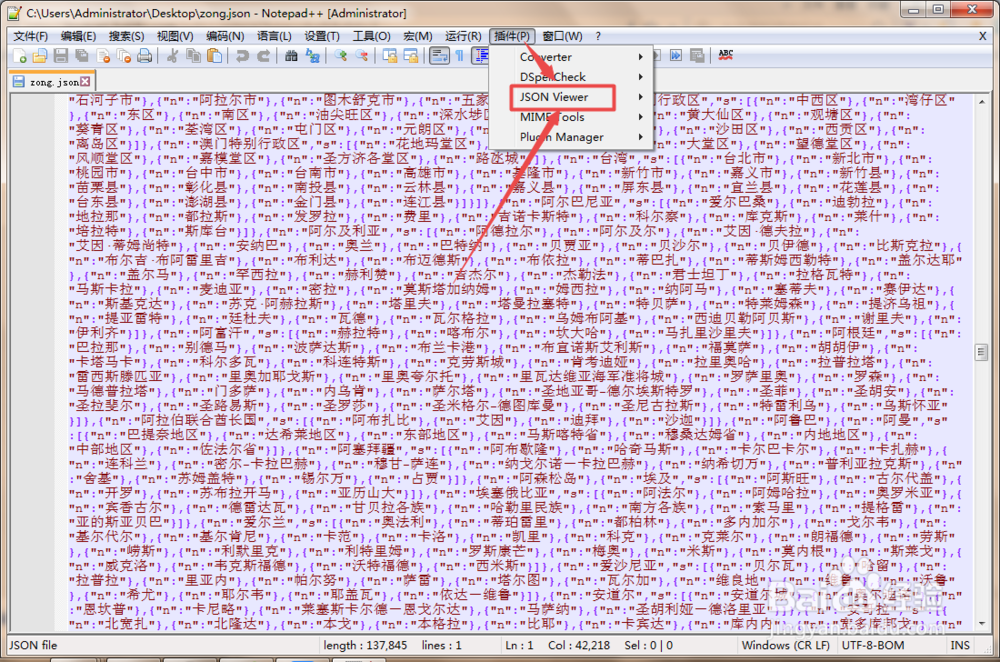Open the 运行(R) menu
The width and height of the screenshot is (1000, 662).
point(463,36)
